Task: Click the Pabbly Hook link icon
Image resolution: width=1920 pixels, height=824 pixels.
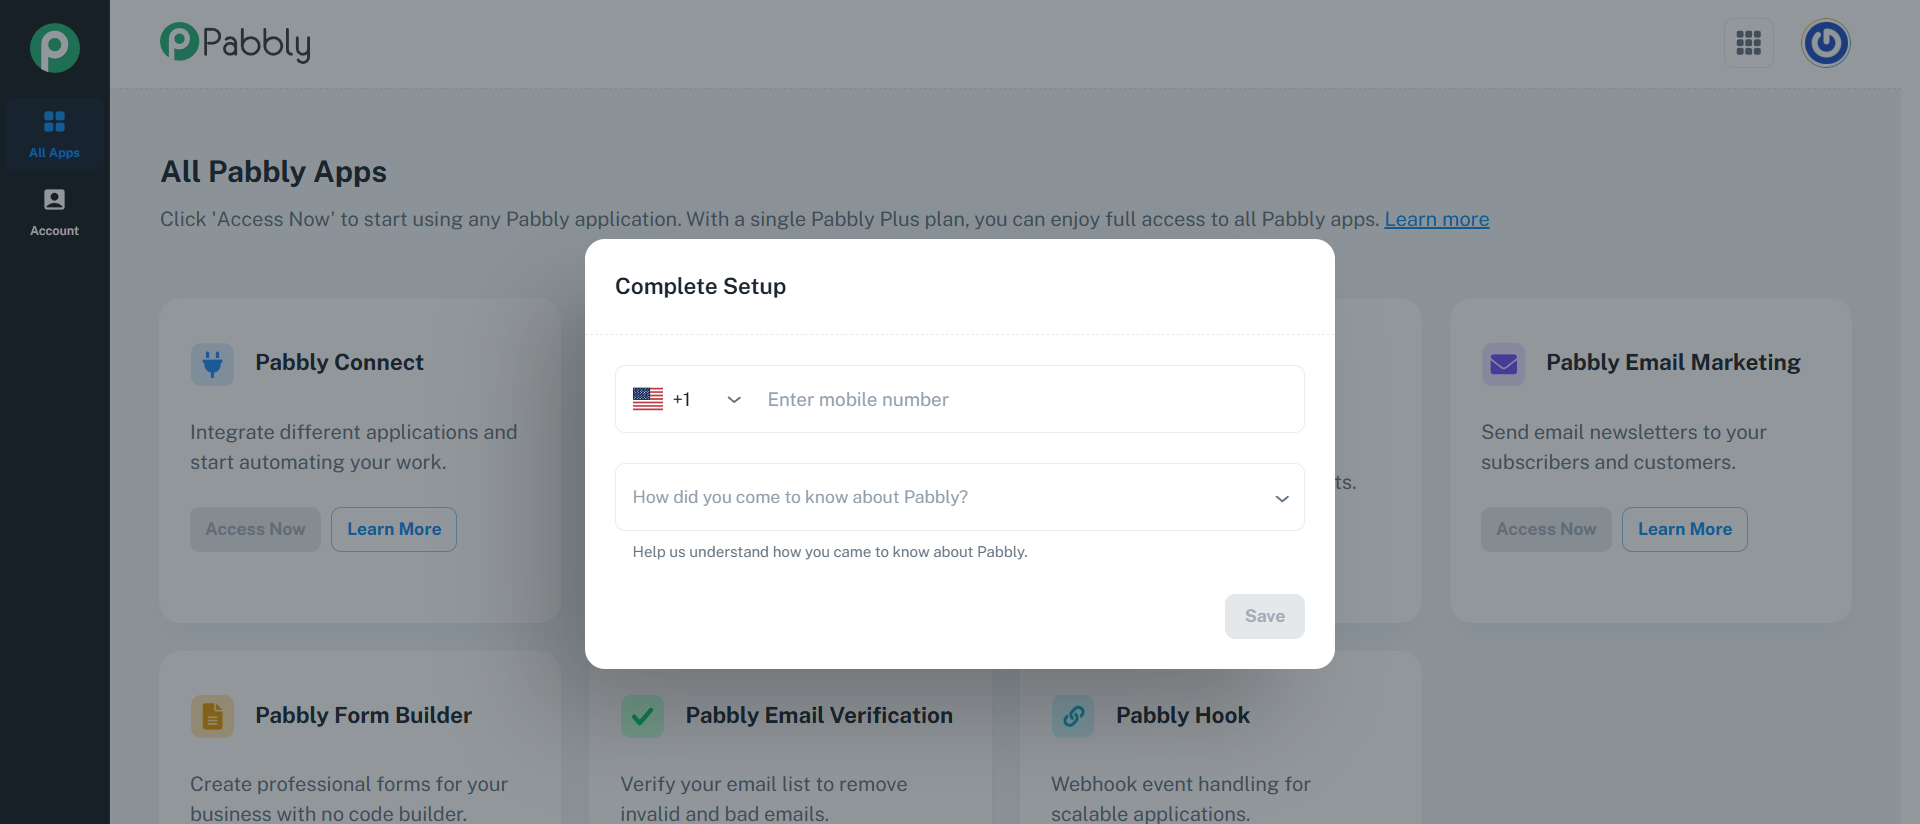Action: click(1073, 716)
